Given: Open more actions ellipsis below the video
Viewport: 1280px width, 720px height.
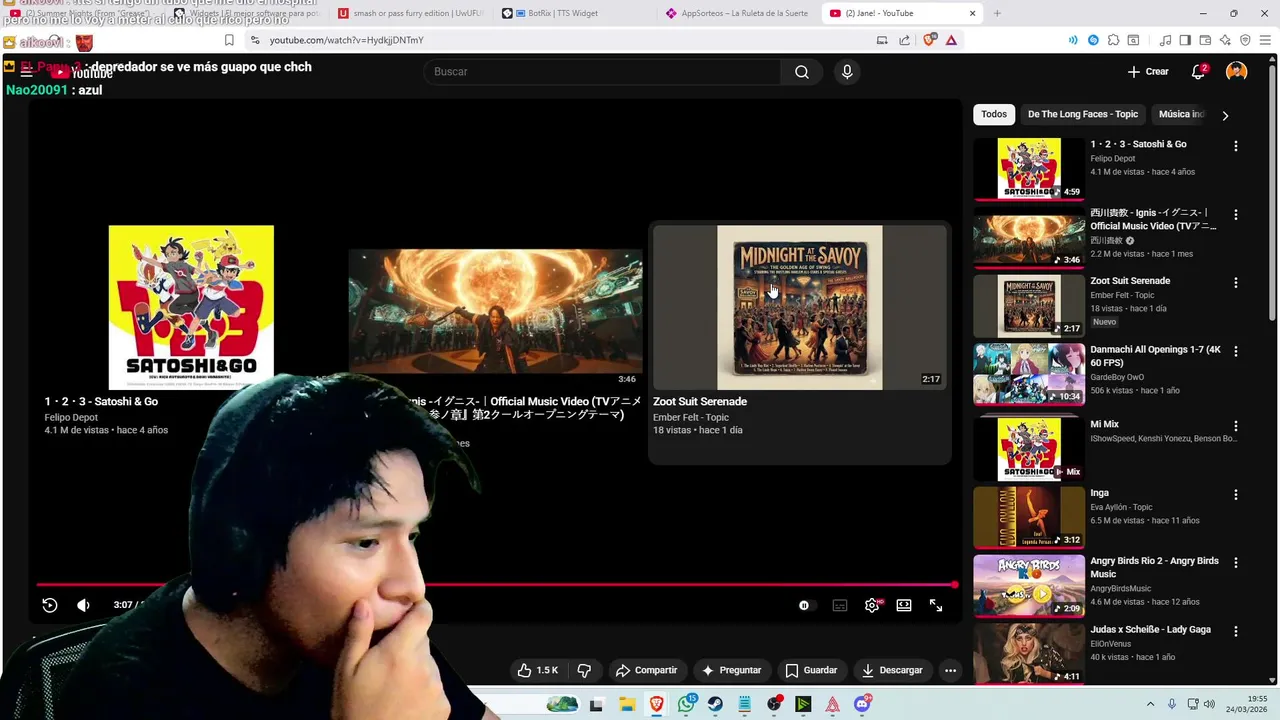Looking at the screenshot, I should click(950, 670).
